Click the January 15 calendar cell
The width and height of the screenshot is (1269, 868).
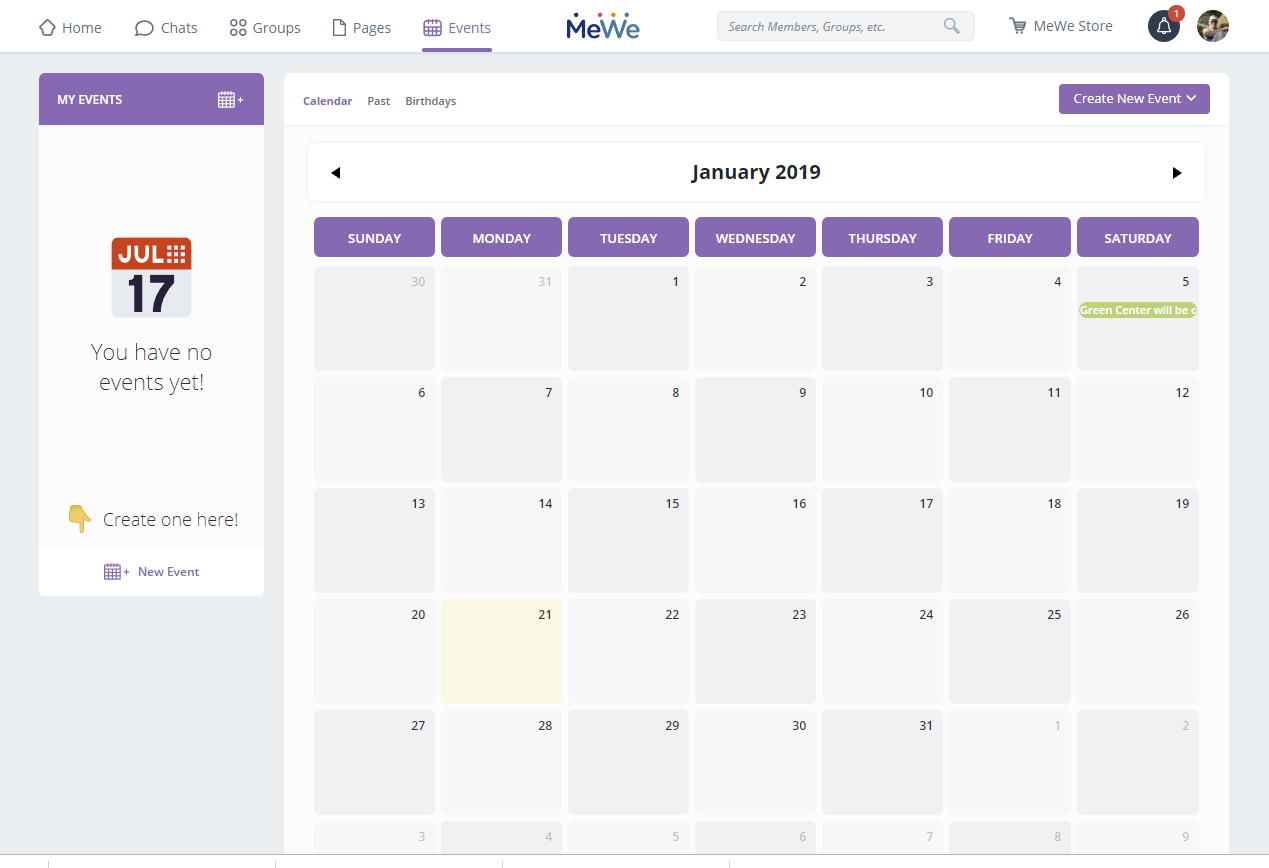pos(628,540)
